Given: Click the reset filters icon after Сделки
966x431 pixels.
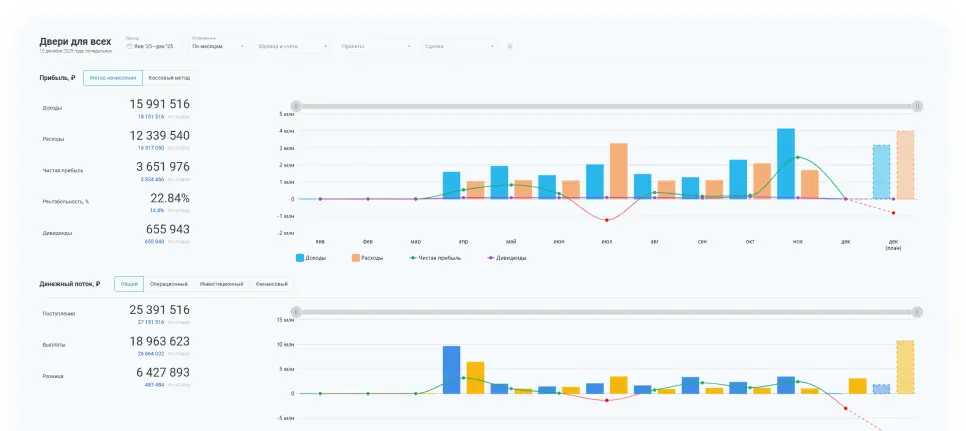Looking at the screenshot, I should tap(510, 46).
